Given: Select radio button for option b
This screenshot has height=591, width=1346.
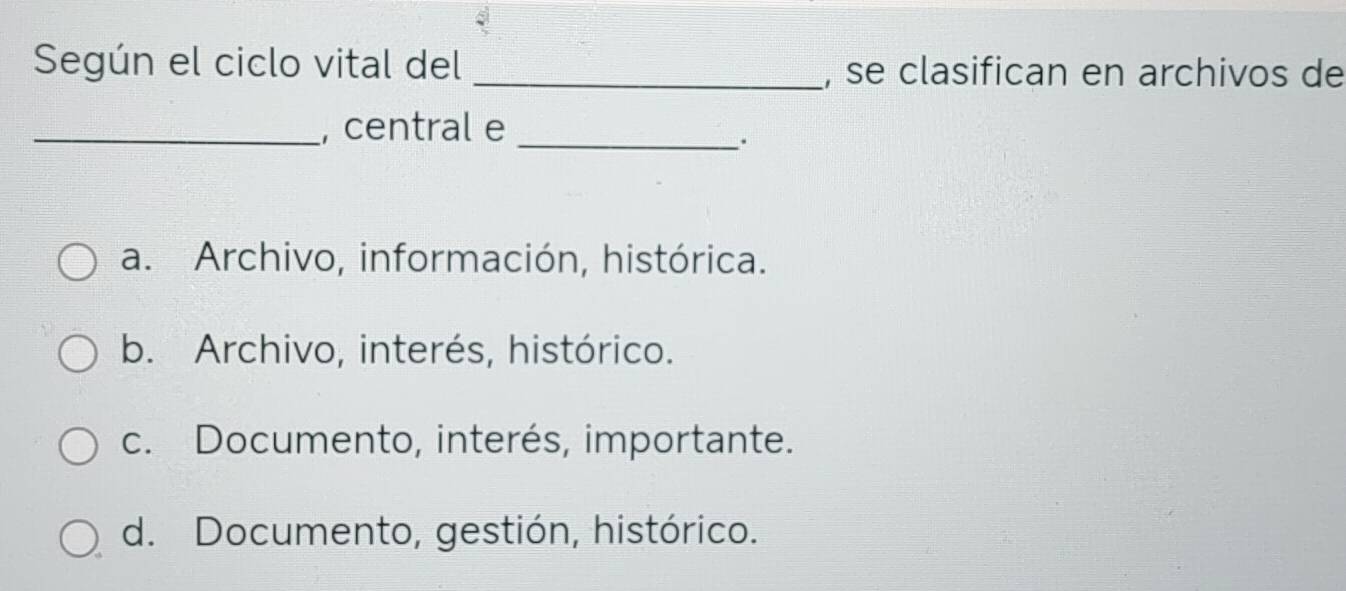Looking at the screenshot, I should click(x=77, y=355).
